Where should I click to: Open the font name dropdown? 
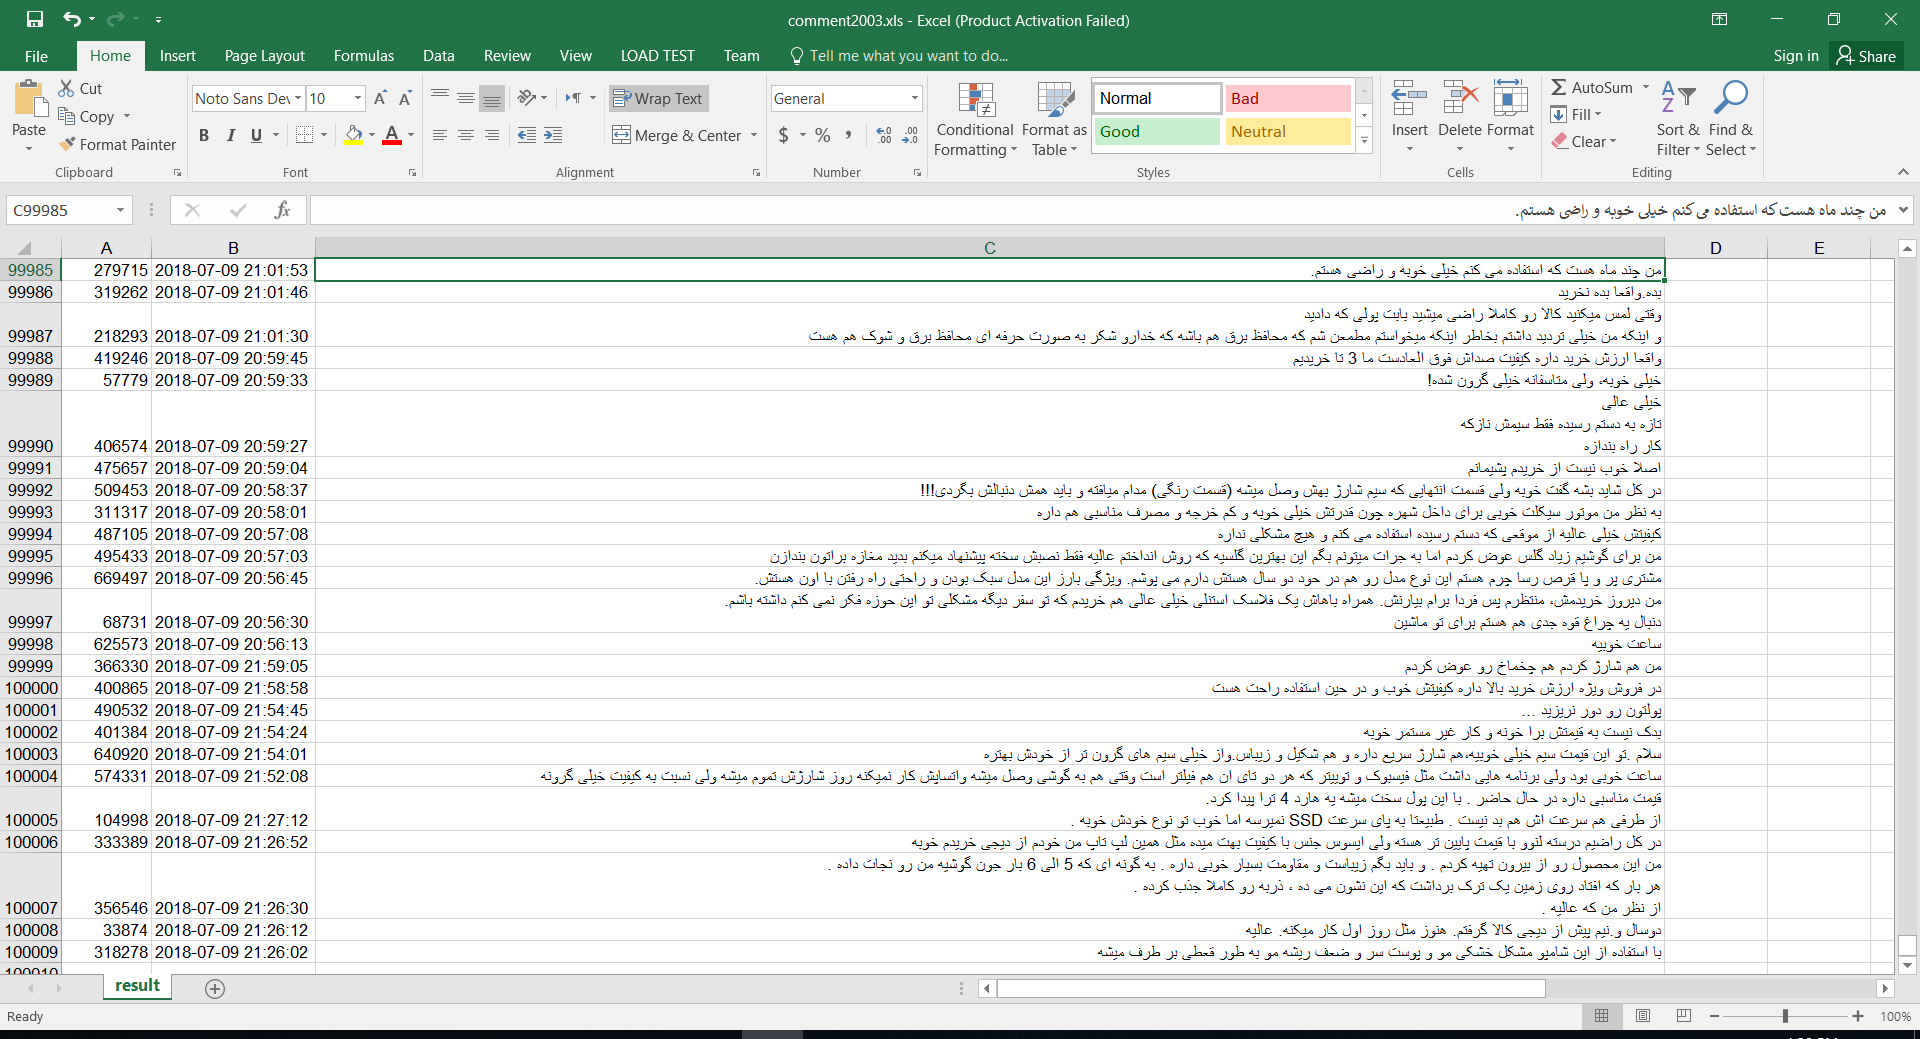(298, 98)
